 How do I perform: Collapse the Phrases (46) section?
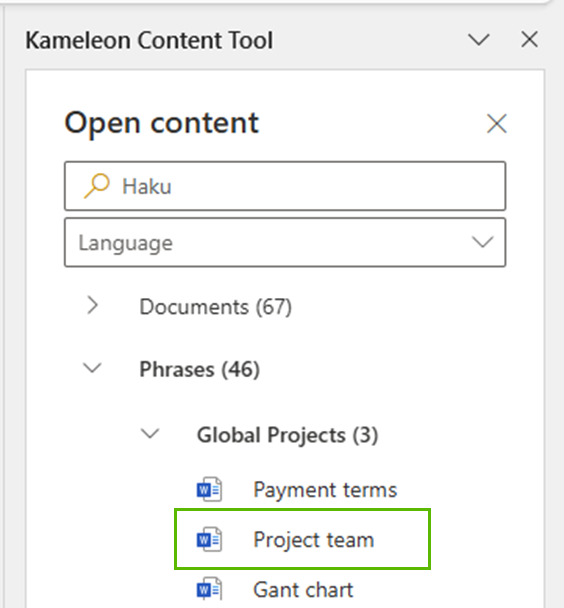[92, 368]
